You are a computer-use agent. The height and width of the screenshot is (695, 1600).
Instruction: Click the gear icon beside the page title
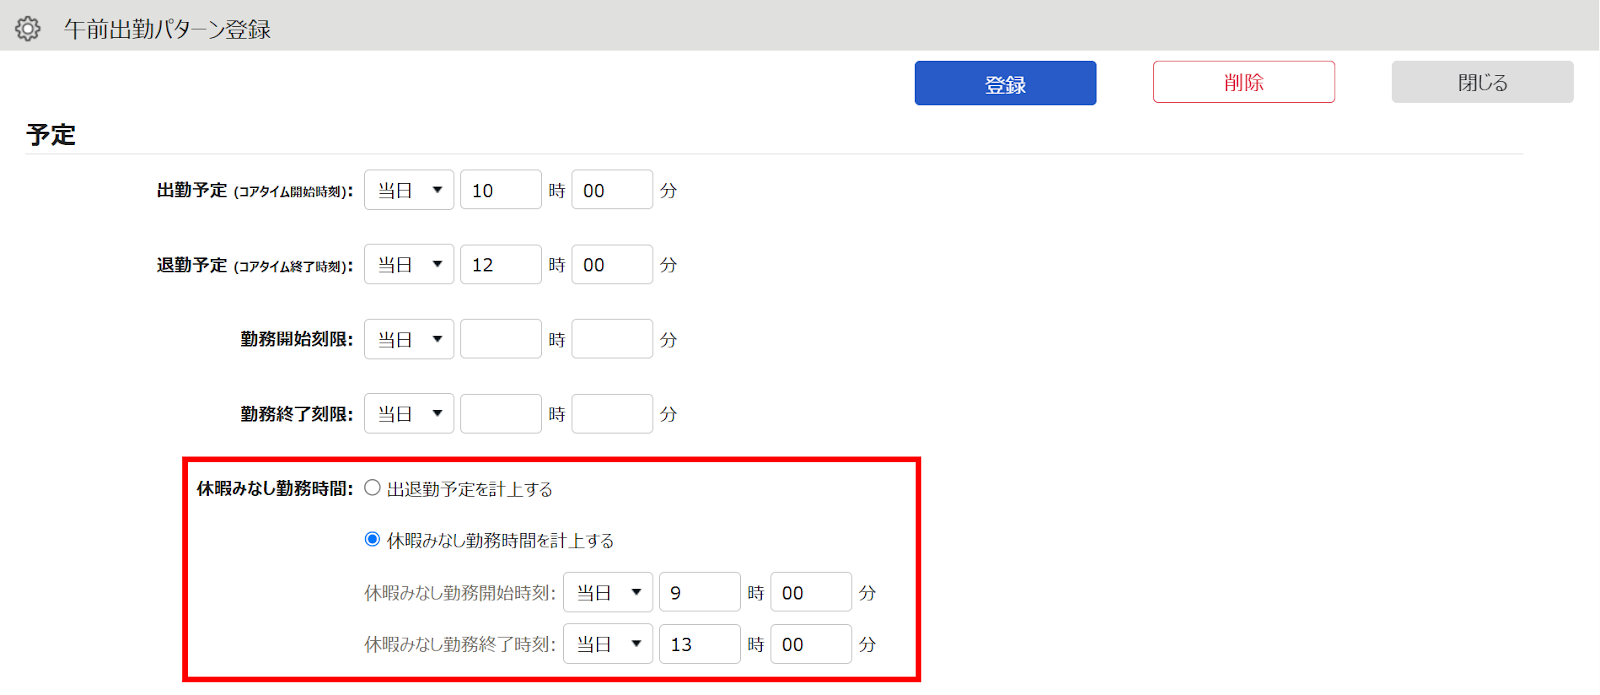point(28,29)
